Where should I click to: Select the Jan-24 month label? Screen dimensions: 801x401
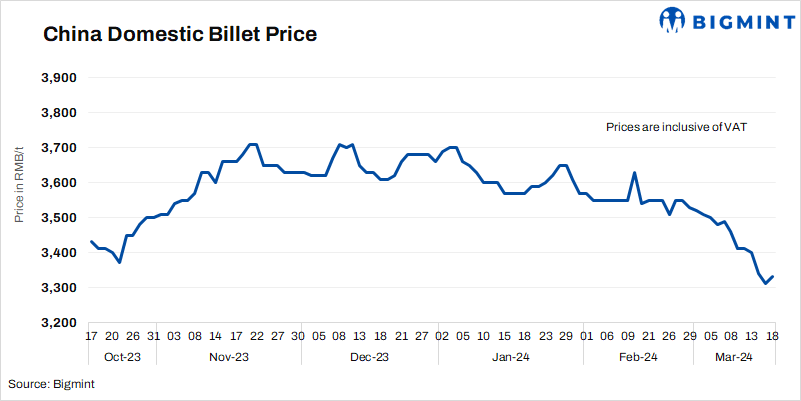tap(508, 357)
